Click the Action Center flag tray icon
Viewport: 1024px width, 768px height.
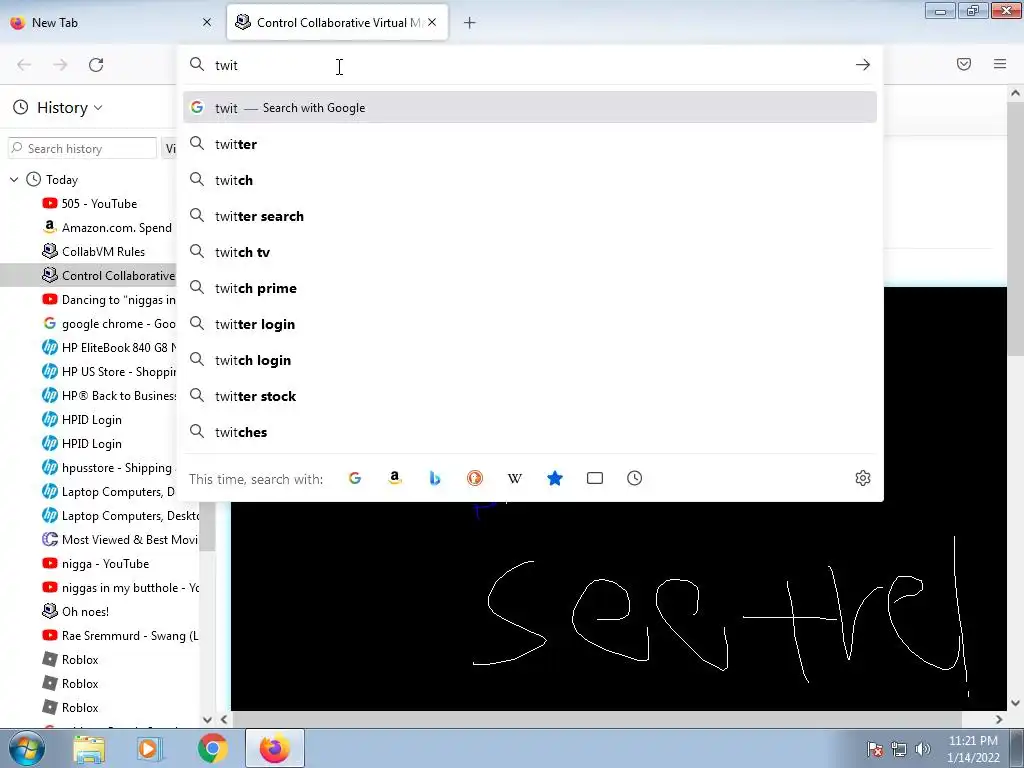click(875, 749)
